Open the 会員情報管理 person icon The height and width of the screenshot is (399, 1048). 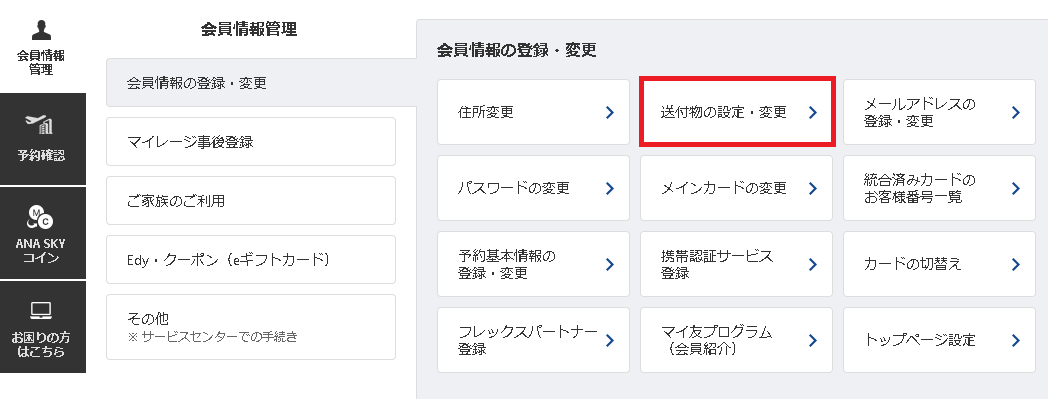pos(41,30)
